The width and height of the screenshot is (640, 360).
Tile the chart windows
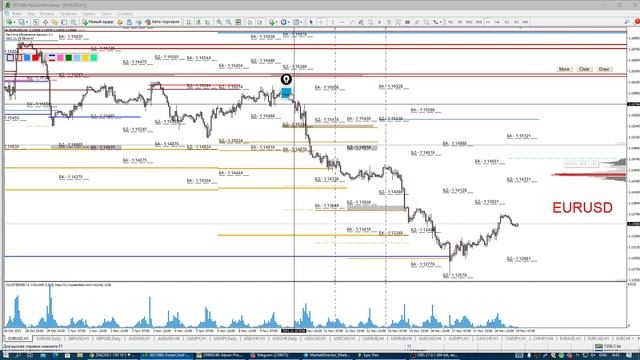pyautogui.click(x=238, y=22)
